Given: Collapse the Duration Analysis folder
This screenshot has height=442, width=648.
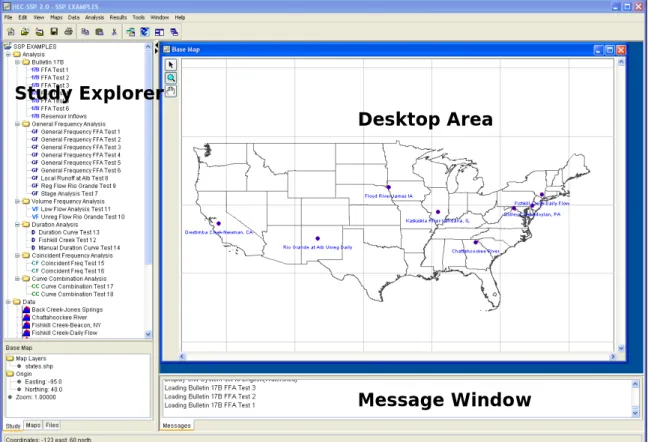Looking at the screenshot, I should click(17, 225).
